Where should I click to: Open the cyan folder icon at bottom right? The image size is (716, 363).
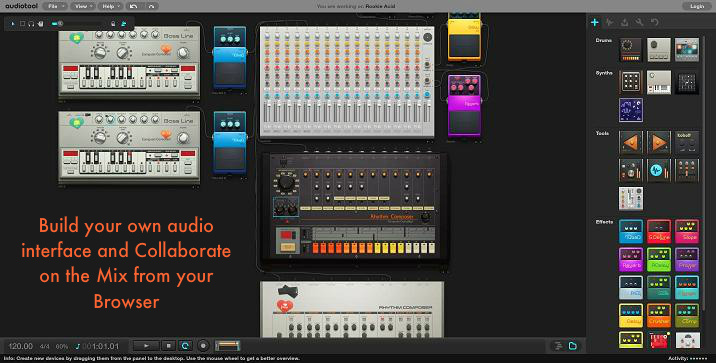(573, 346)
